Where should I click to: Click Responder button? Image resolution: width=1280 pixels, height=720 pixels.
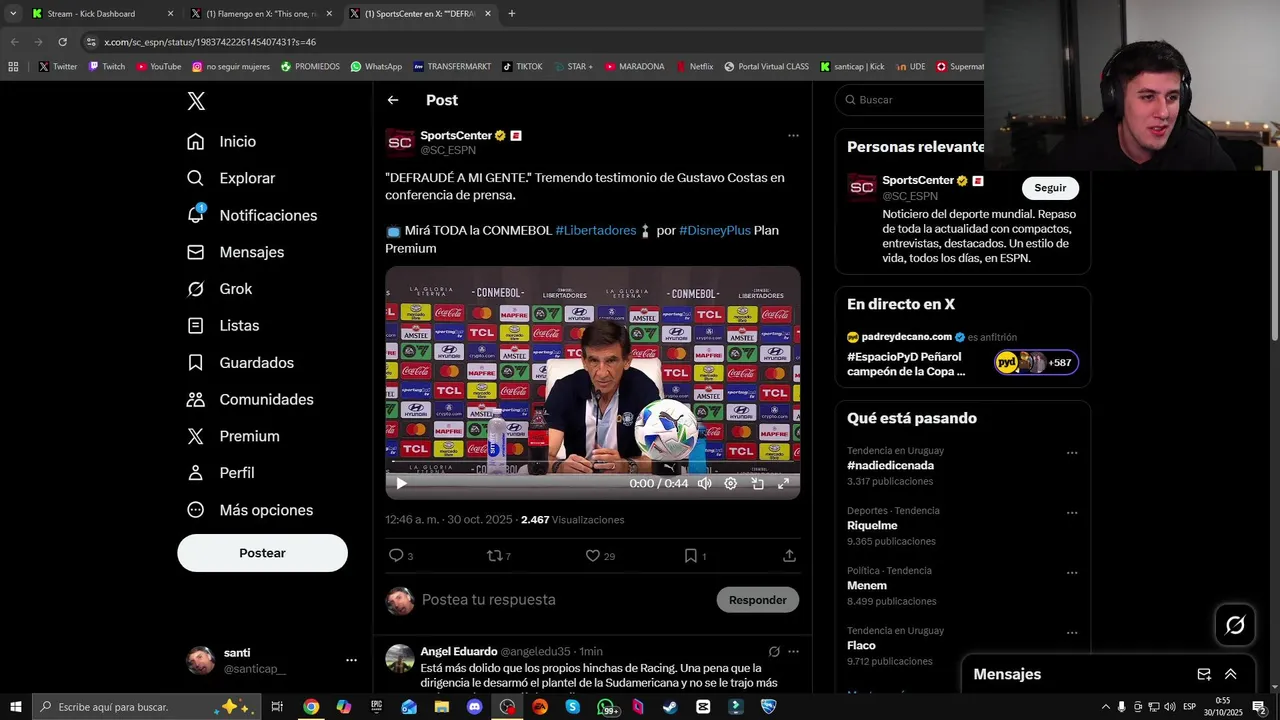[x=757, y=600]
